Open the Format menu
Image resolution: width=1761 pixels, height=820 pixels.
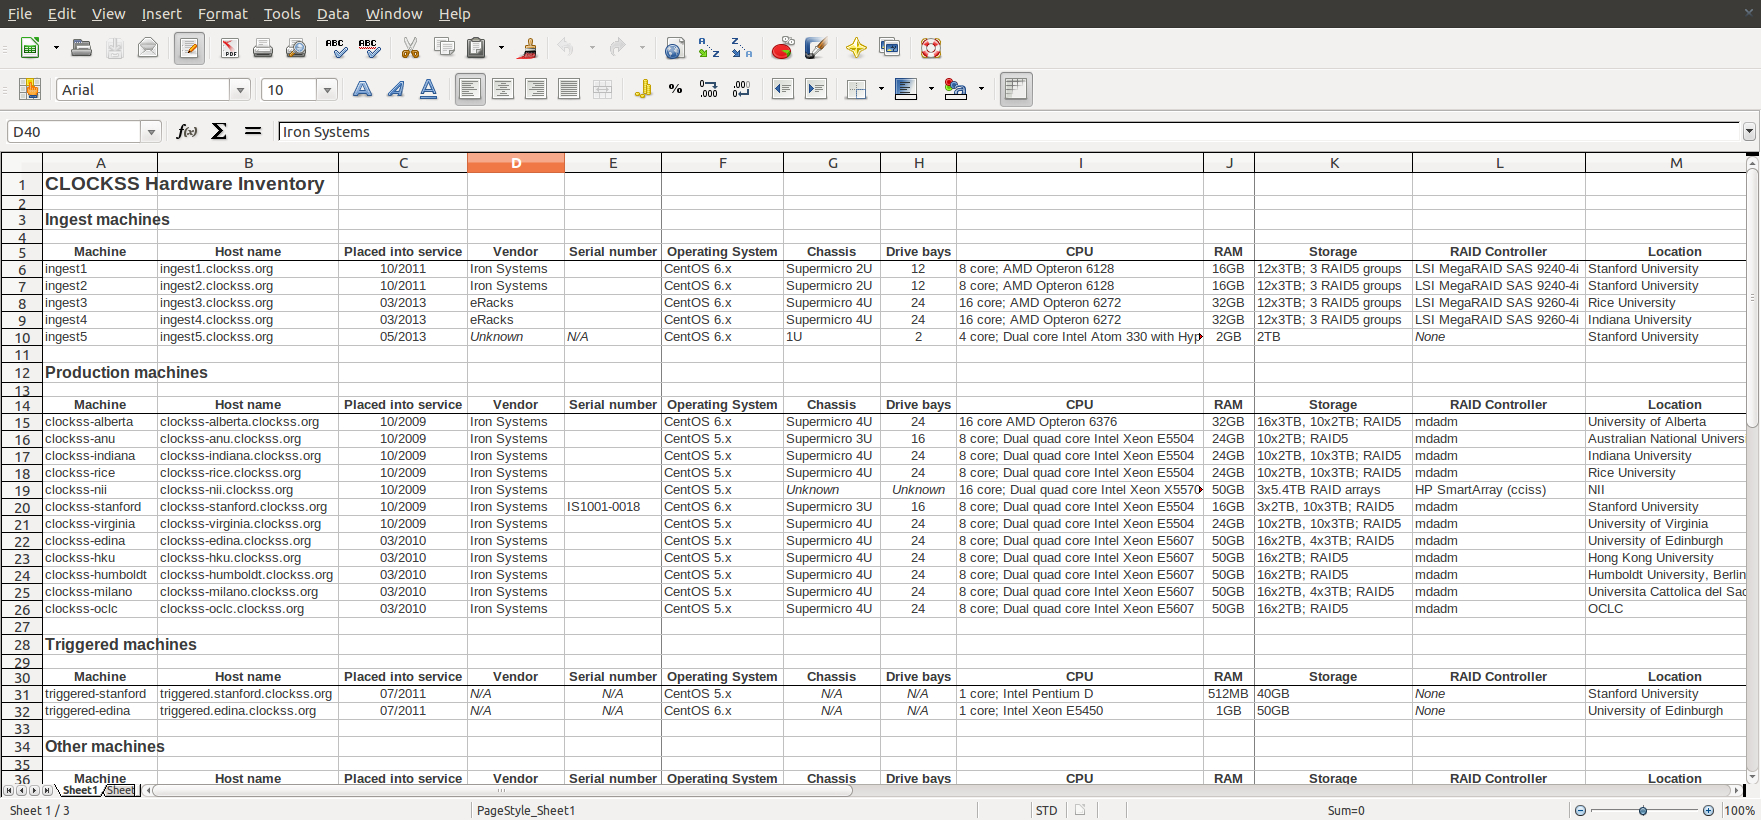tap(222, 14)
